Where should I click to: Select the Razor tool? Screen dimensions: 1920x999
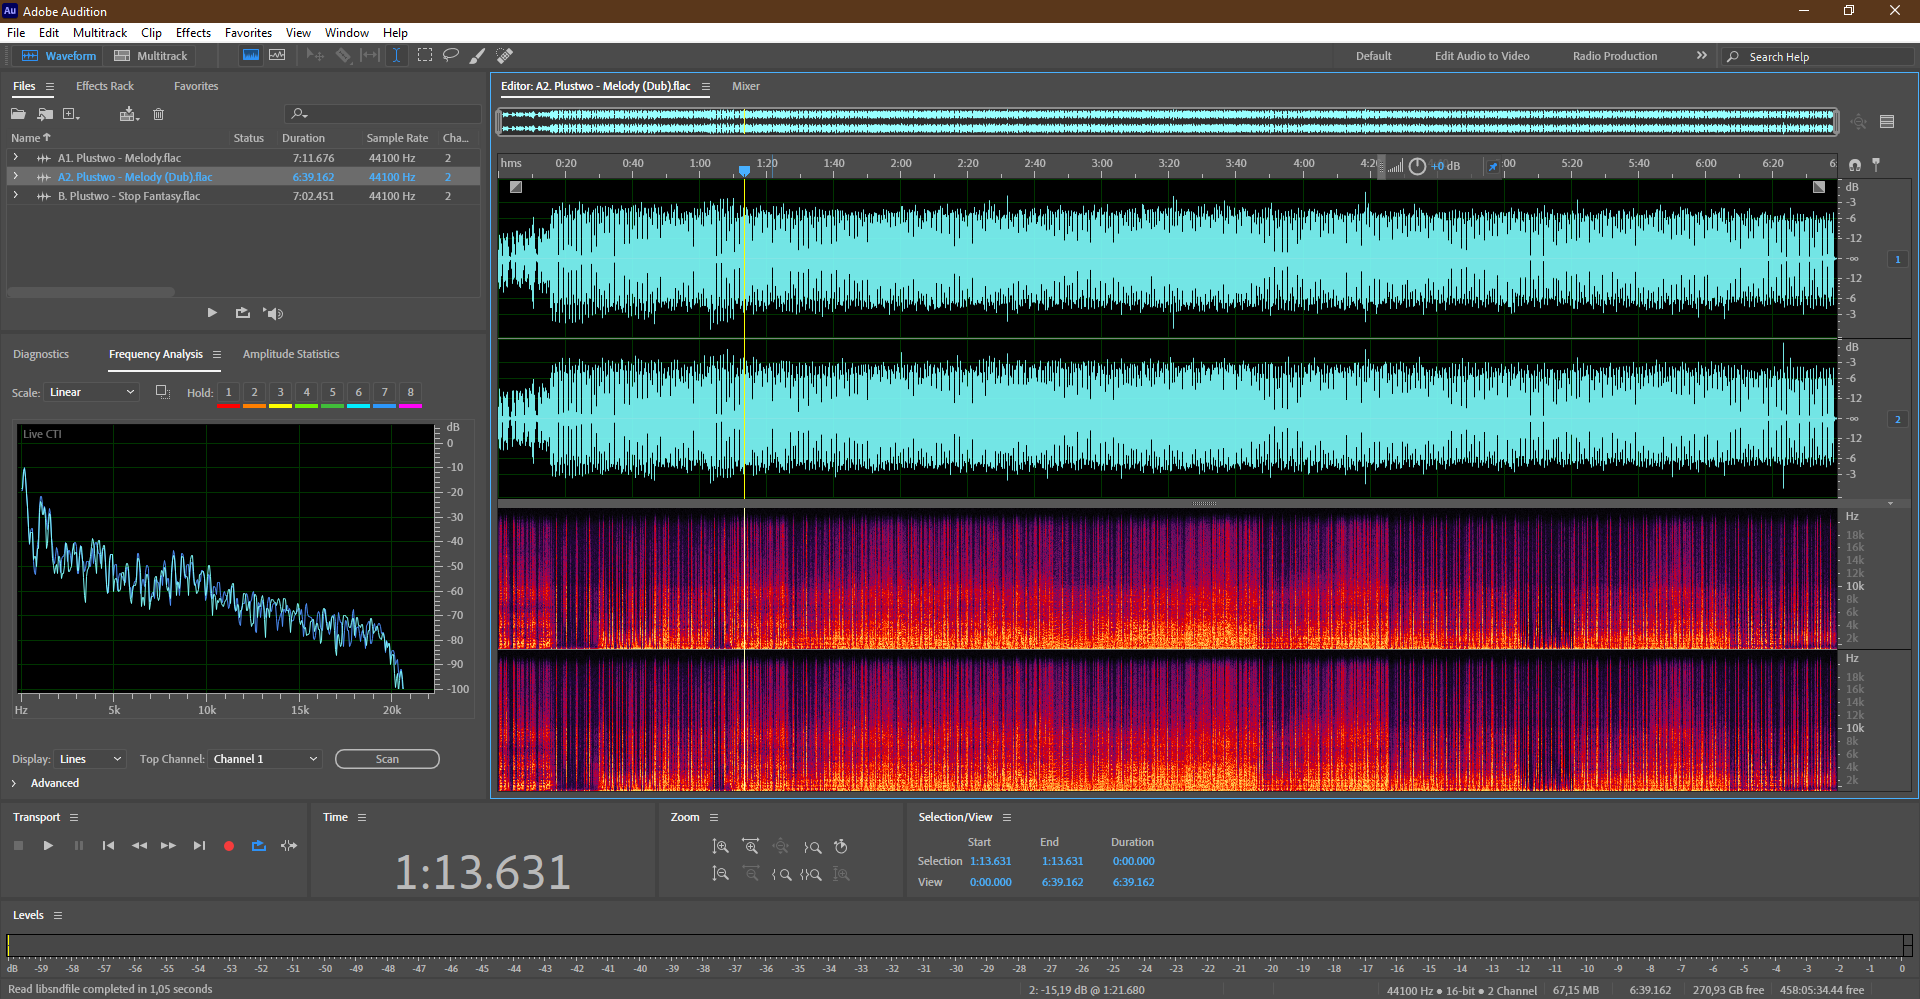click(343, 56)
